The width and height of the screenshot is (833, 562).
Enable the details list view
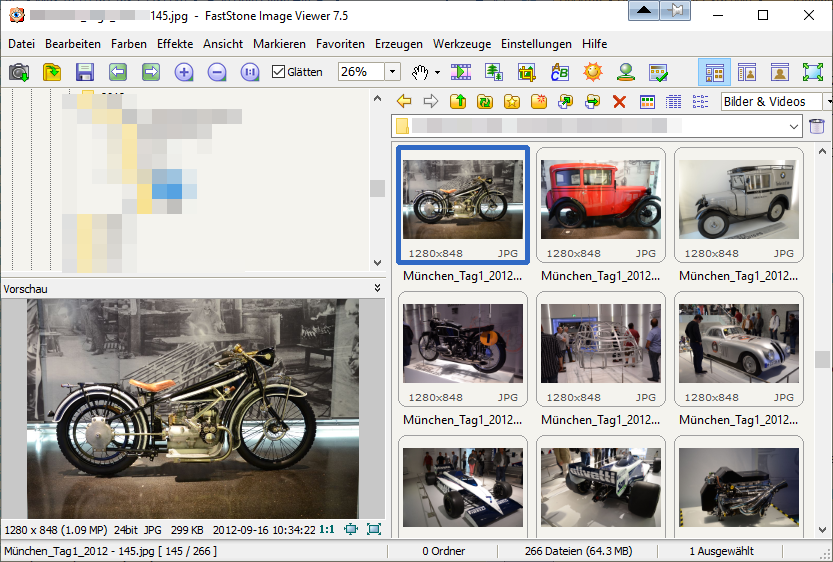[x=674, y=101]
